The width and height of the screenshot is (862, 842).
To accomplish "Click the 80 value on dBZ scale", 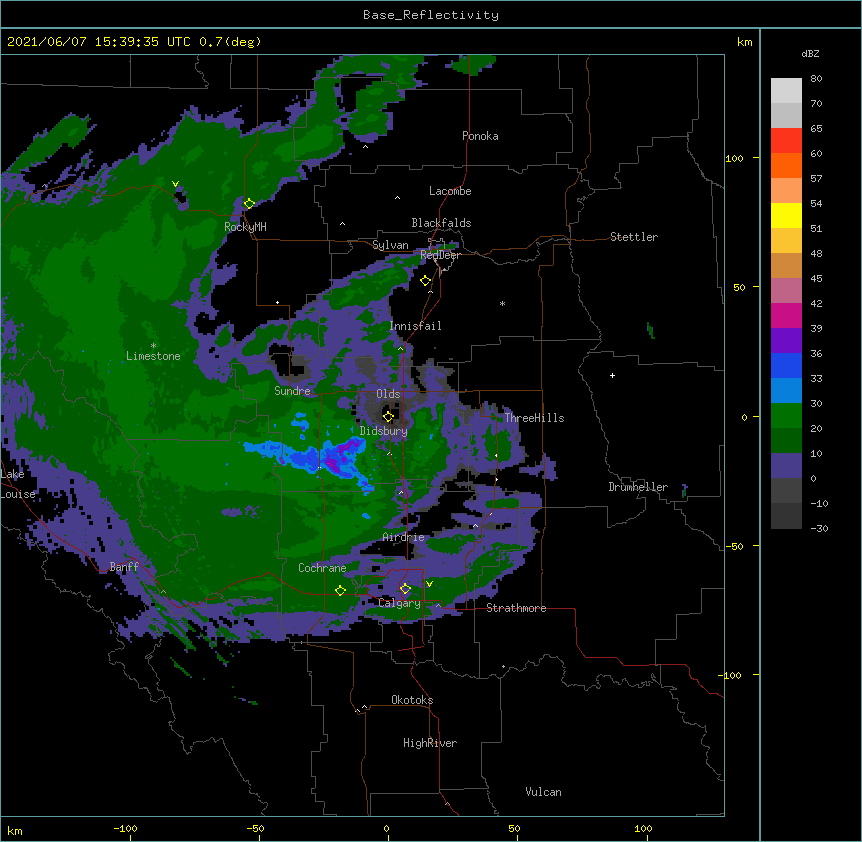I will coord(816,79).
